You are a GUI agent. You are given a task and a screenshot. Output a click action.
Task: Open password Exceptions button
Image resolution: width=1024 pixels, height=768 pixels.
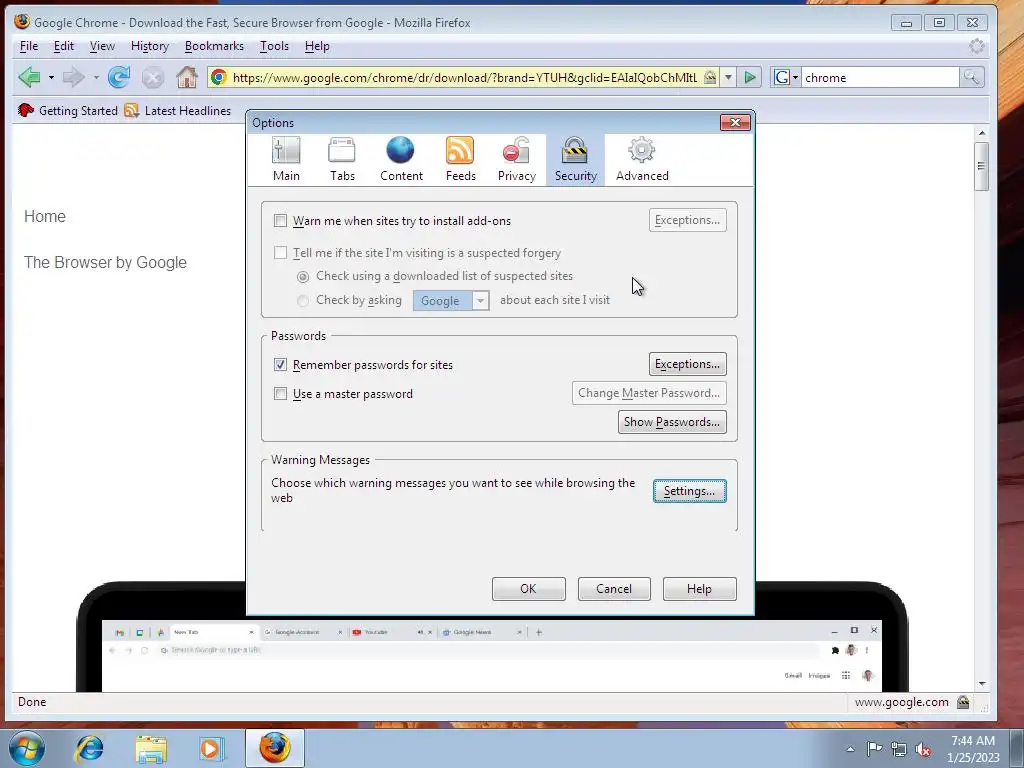click(x=687, y=364)
